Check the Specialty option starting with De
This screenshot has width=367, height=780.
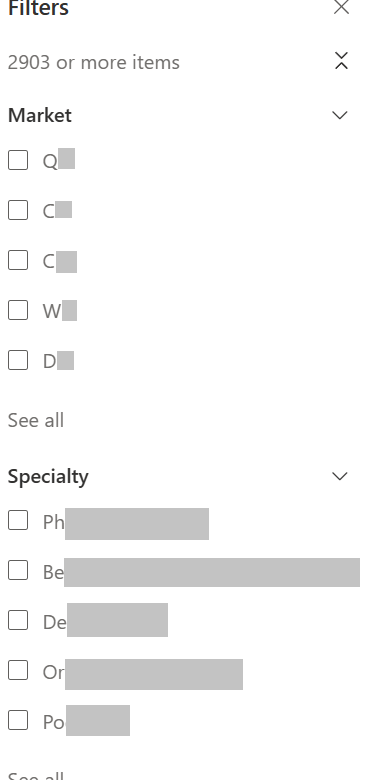pos(18,620)
